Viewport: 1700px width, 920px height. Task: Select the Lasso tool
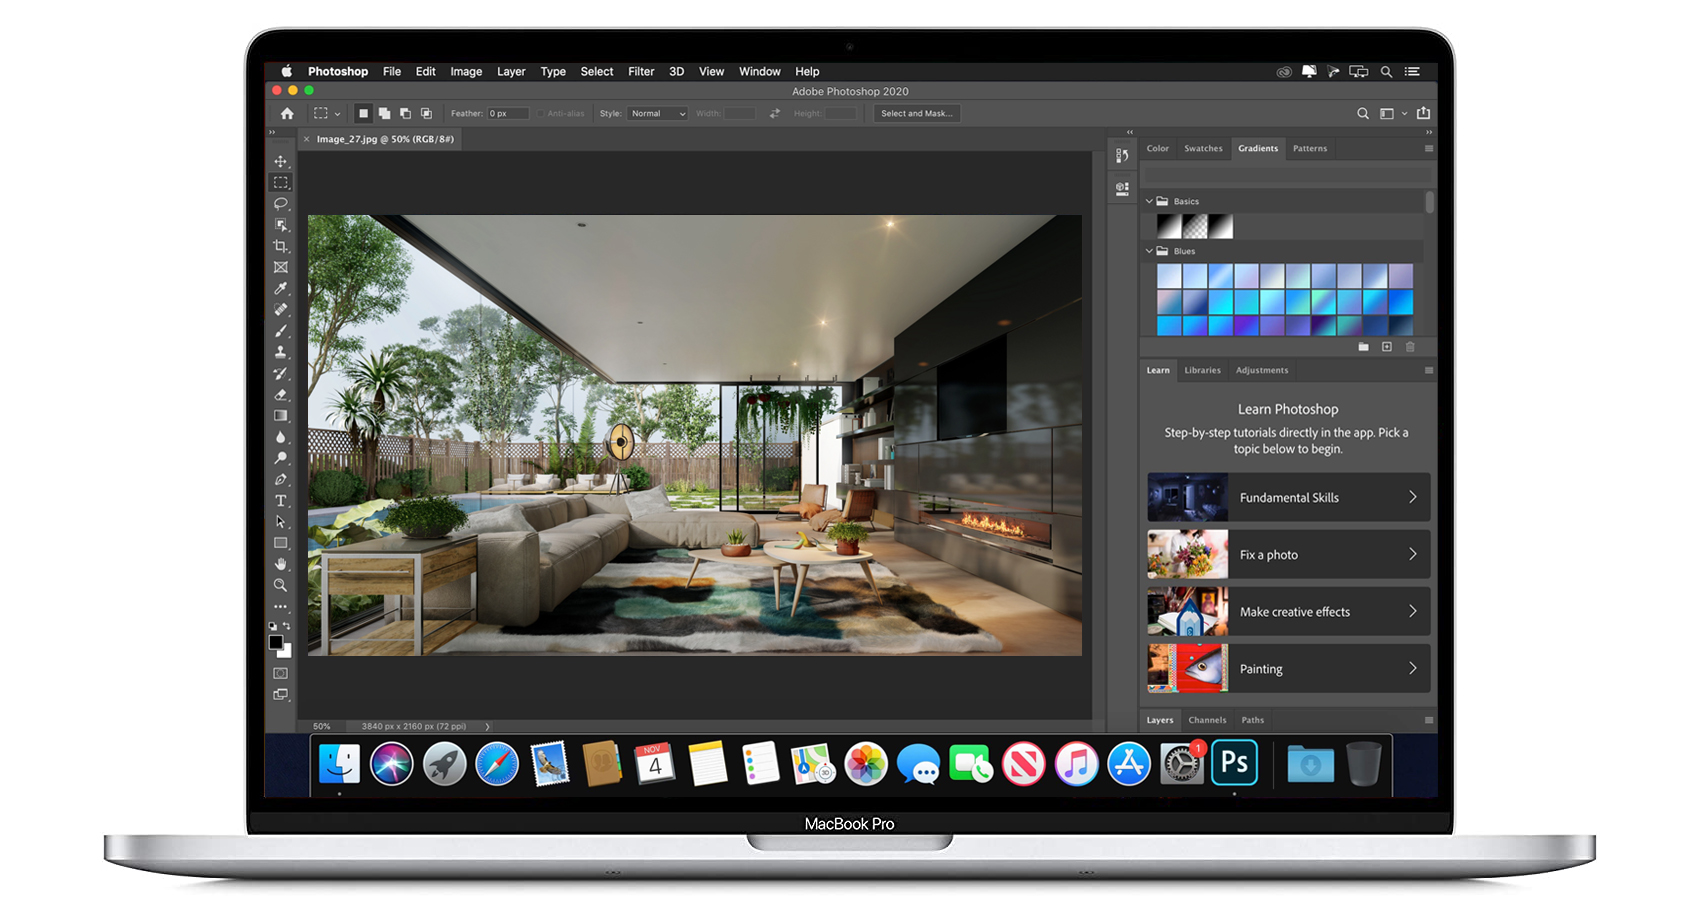point(281,204)
